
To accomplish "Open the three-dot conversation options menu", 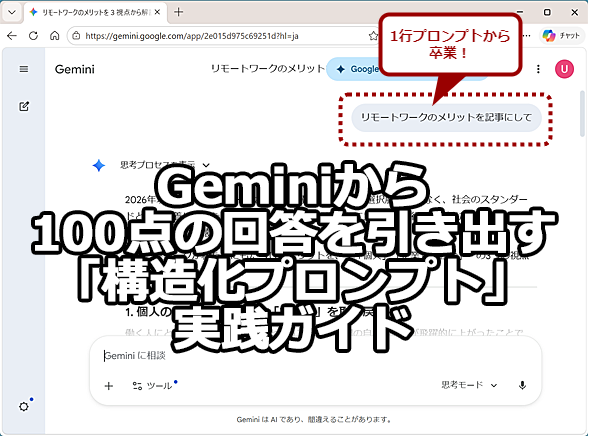I will (x=538, y=69).
